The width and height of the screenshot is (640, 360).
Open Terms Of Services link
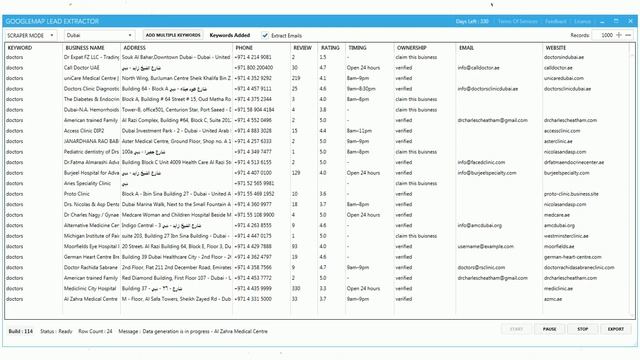(518, 21)
